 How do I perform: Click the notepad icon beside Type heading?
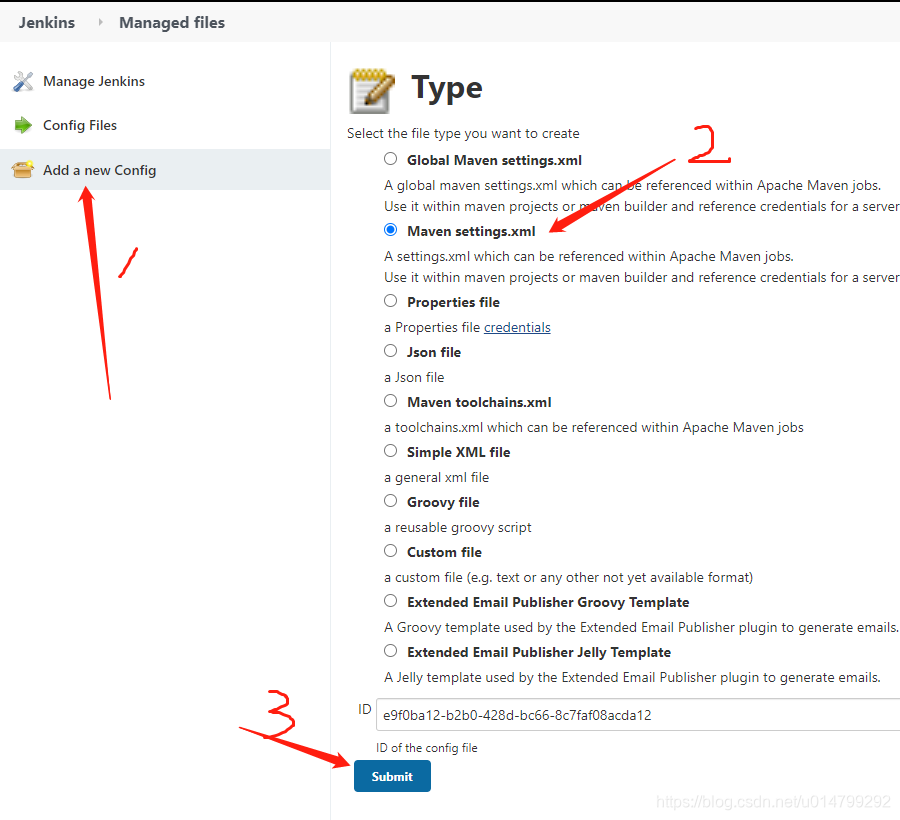coord(372,91)
